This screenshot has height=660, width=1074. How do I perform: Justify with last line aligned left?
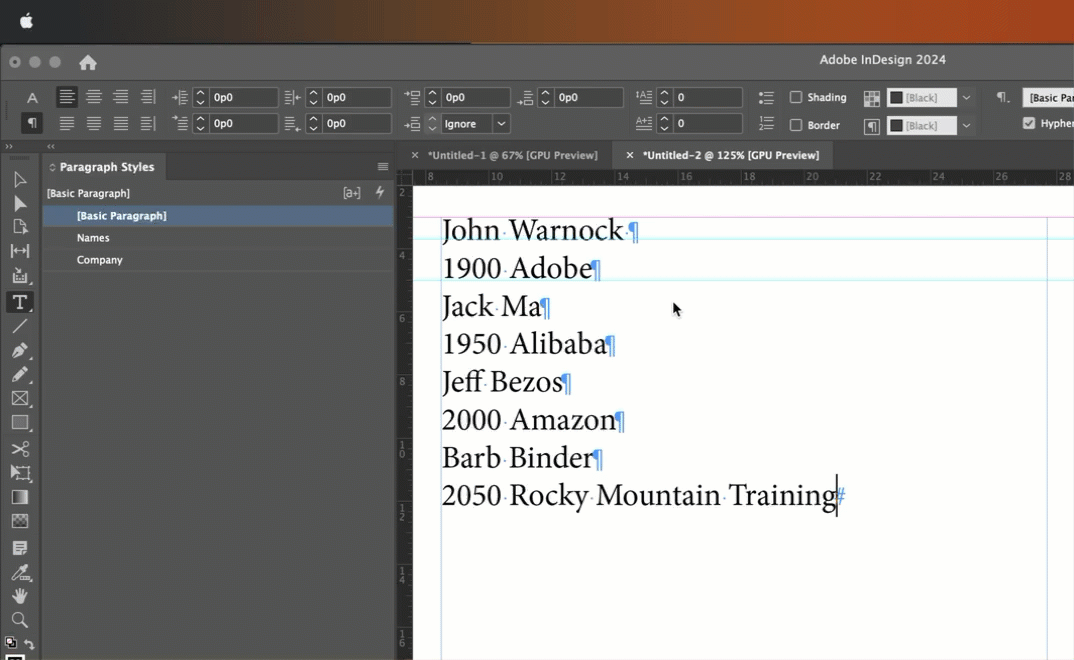[66, 123]
